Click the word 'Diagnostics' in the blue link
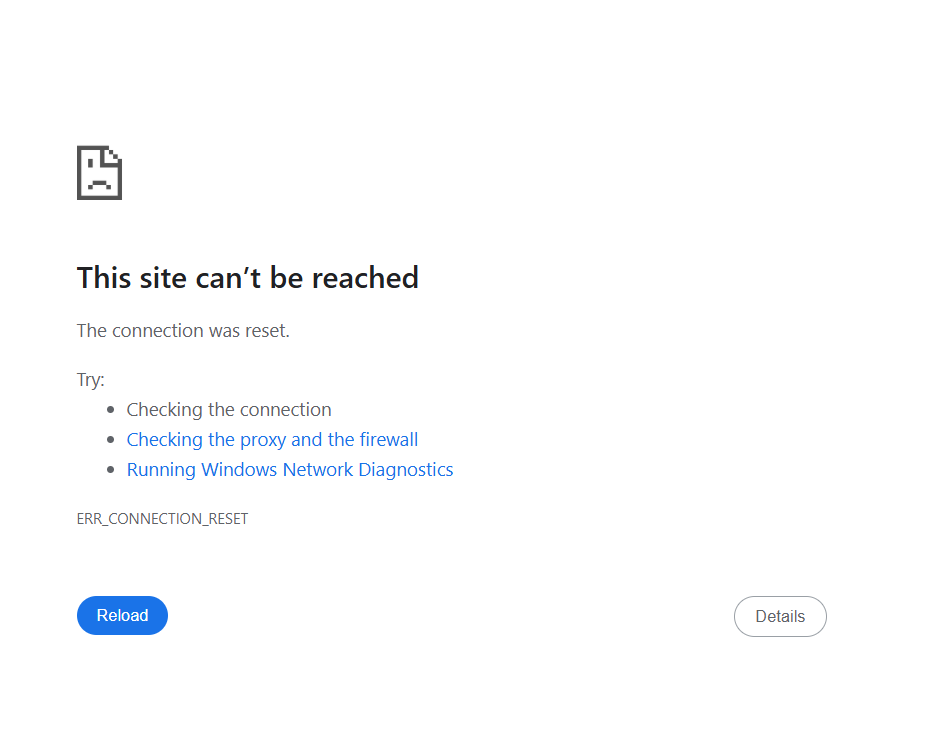This screenshot has height=736, width=927. [406, 470]
